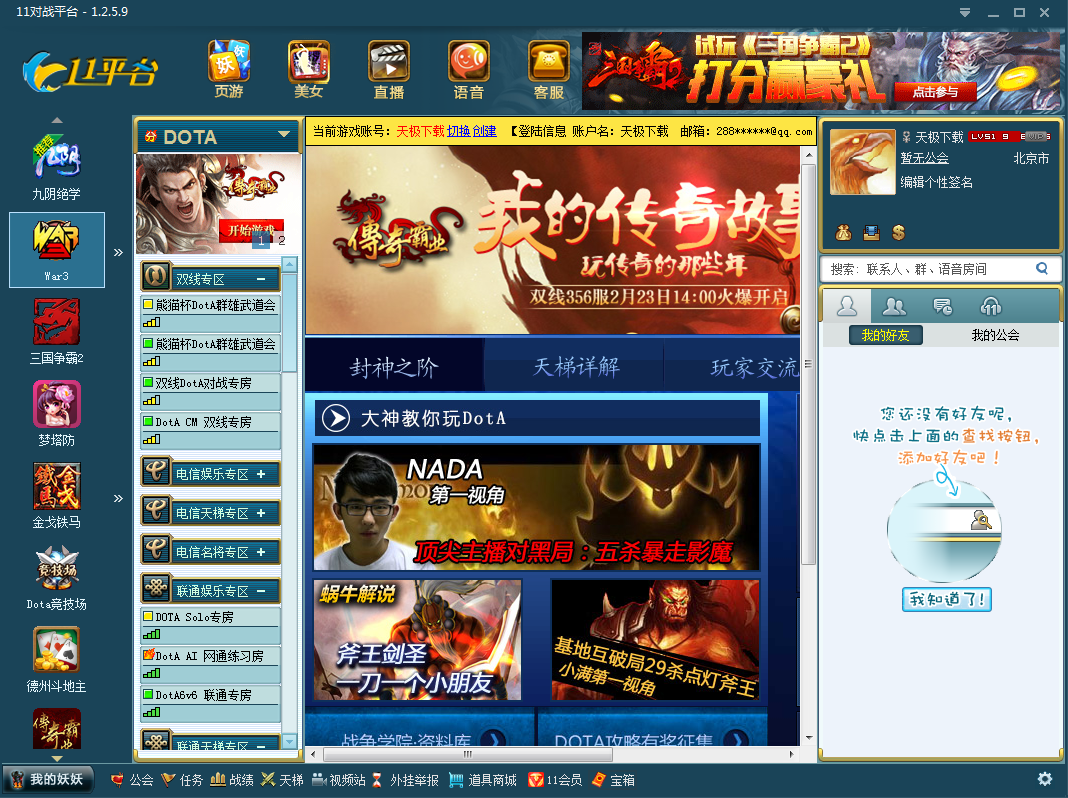Viewport: 1068px width, 798px height.
Task: Expand sidebar arrows next to War3
Action: pyautogui.click(x=119, y=253)
